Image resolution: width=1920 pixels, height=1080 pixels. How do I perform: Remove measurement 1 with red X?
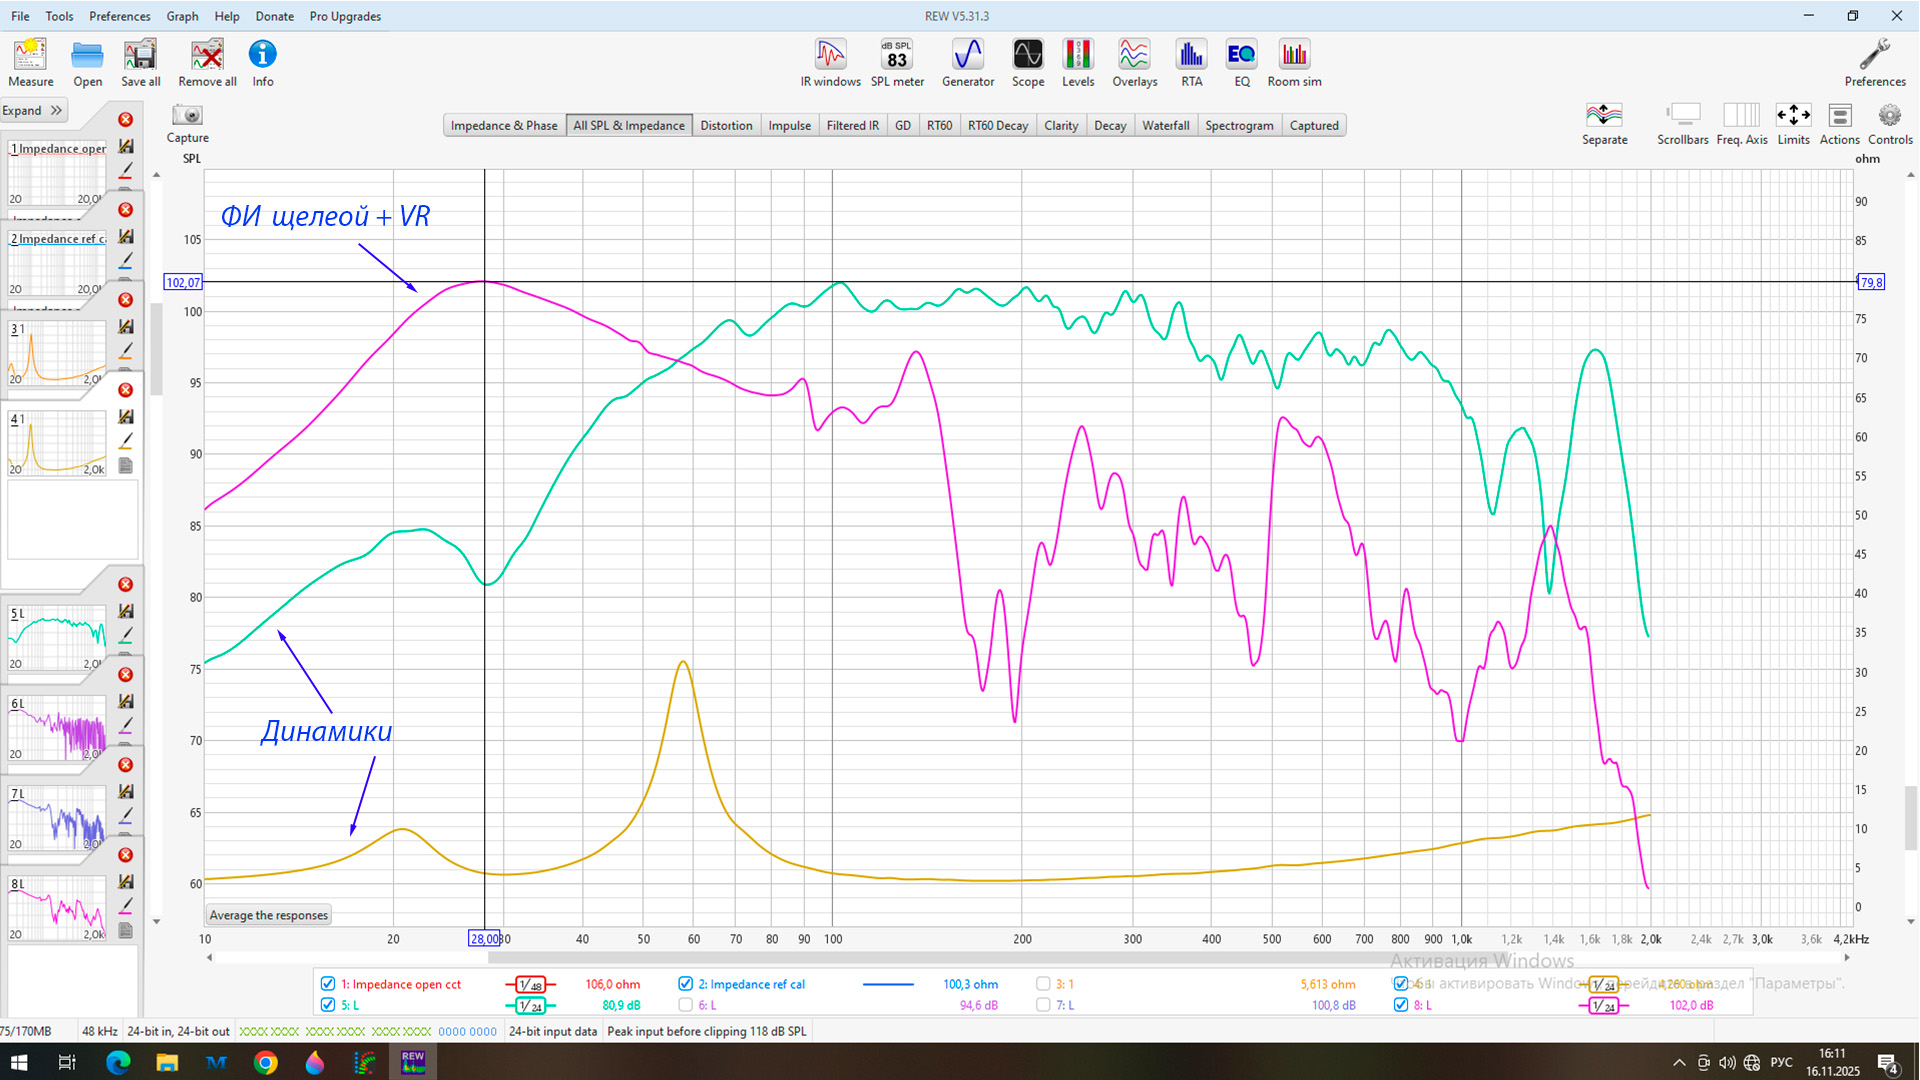tap(126, 120)
